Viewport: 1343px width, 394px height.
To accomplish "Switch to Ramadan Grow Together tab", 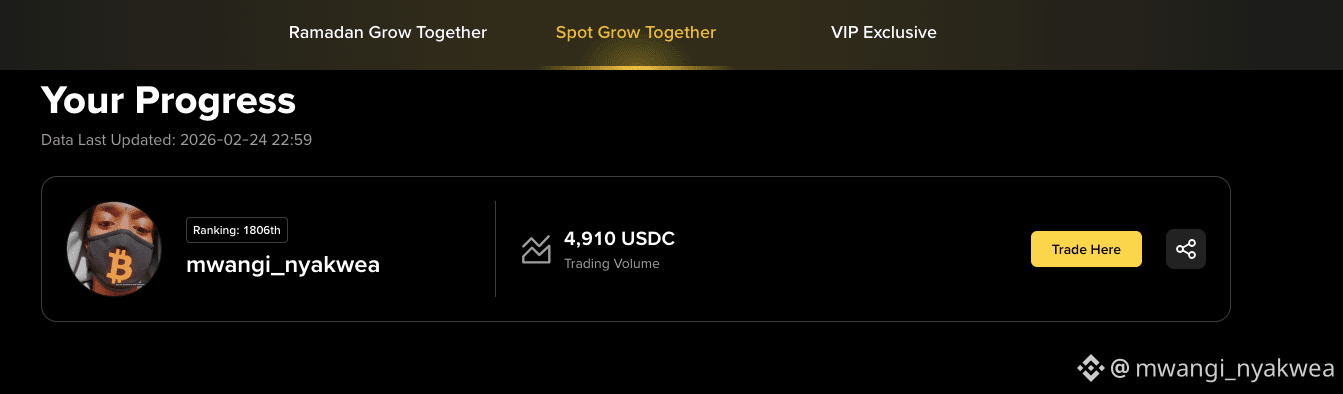I will pyautogui.click(x=388, y=32).
